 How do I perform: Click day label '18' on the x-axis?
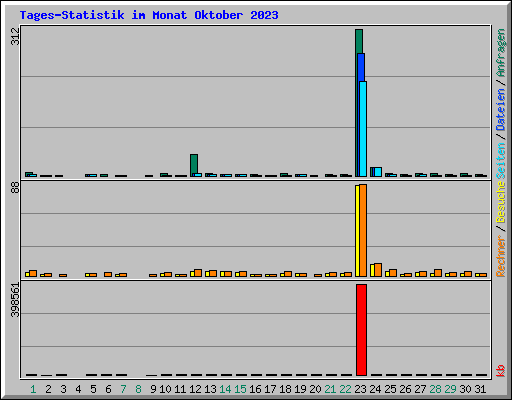tap(285, 389)
